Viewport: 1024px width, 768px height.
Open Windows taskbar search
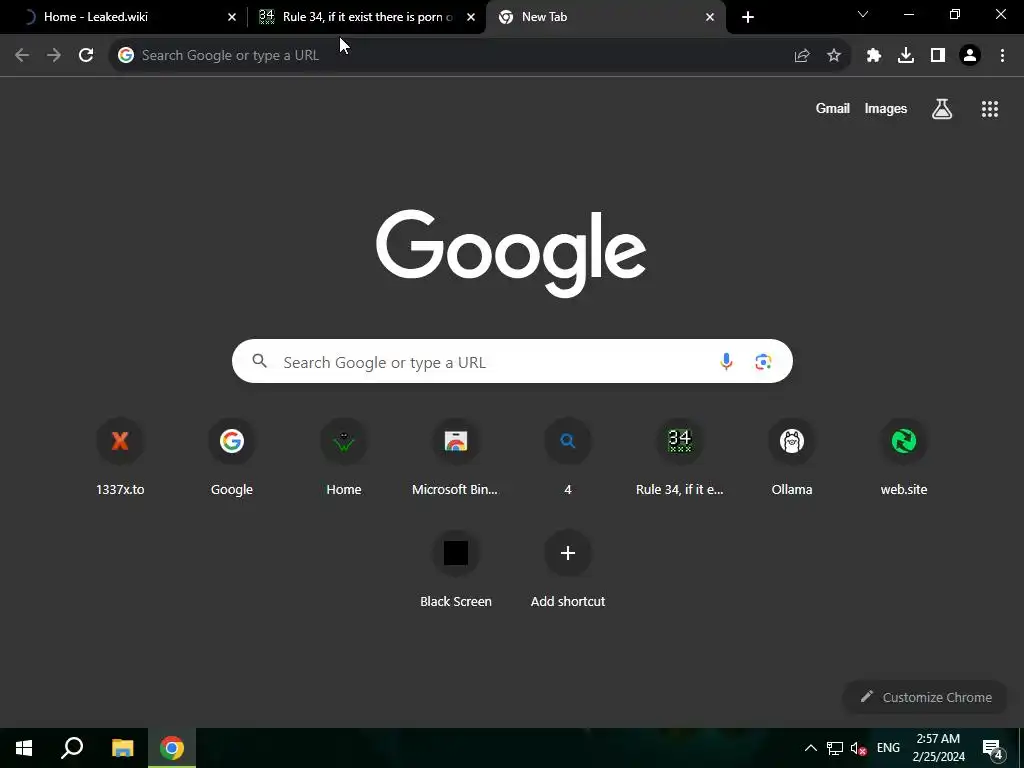[x=72, y=748]
